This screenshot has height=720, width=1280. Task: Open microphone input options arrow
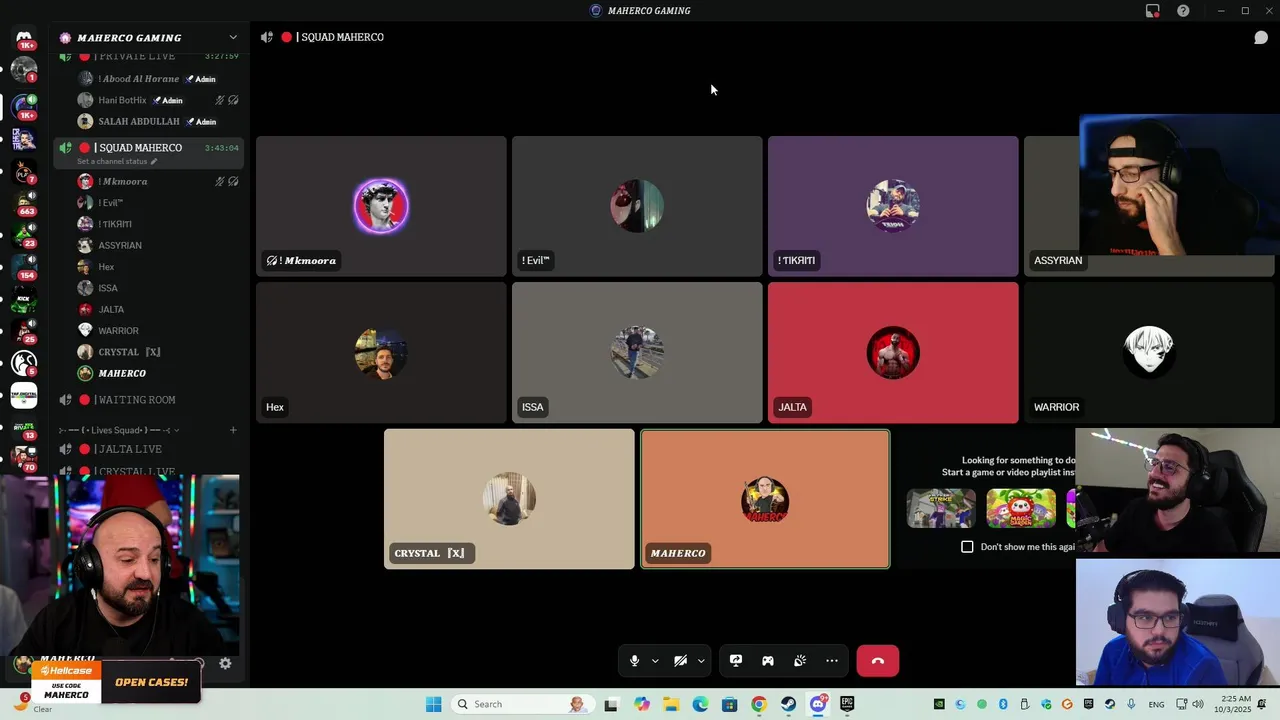655,661
